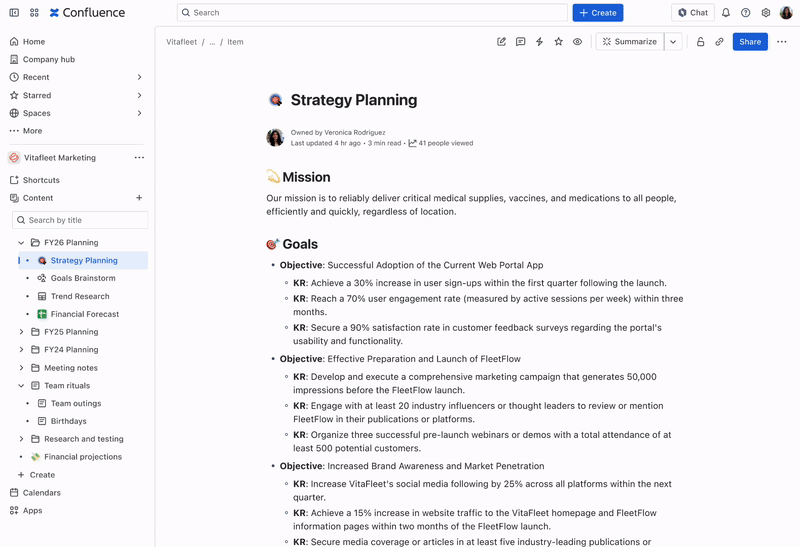
Task: Click the Summarize button
Action: pos(630,42)
